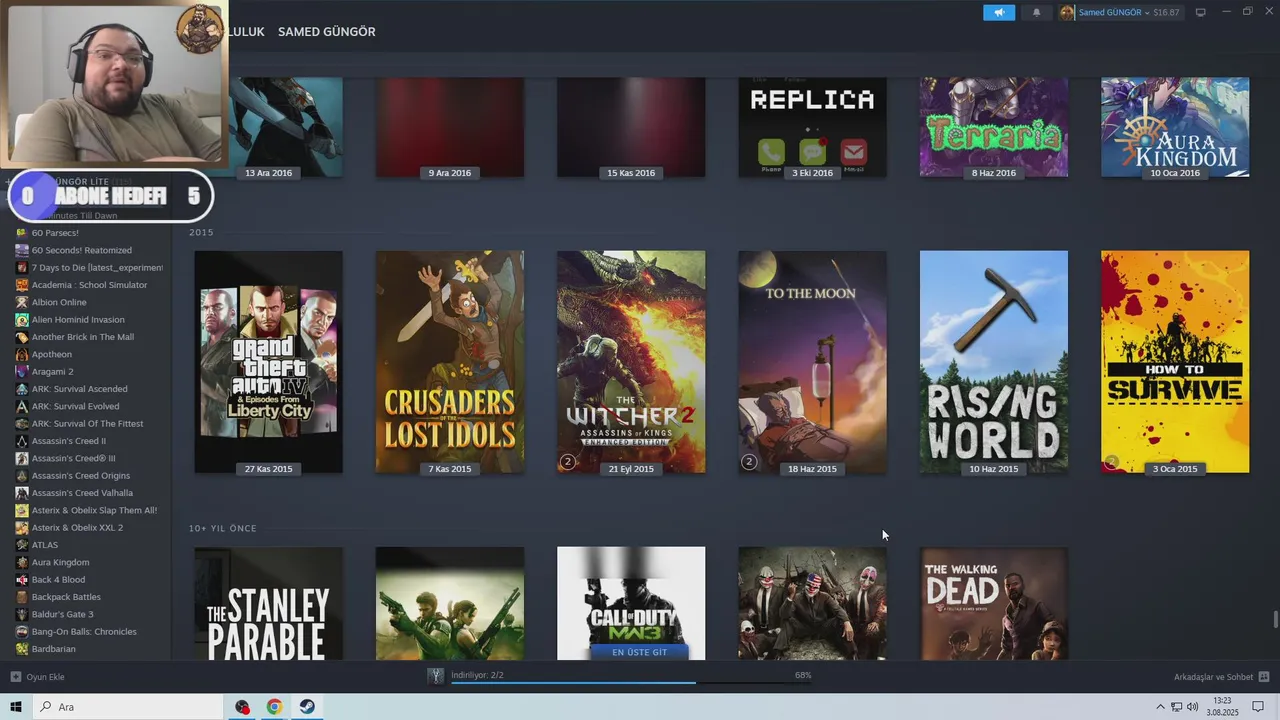Screen dimensions: 1280x720
Task: Open the İndiriliyor downloads status bar
Action: tap(630, 676)
